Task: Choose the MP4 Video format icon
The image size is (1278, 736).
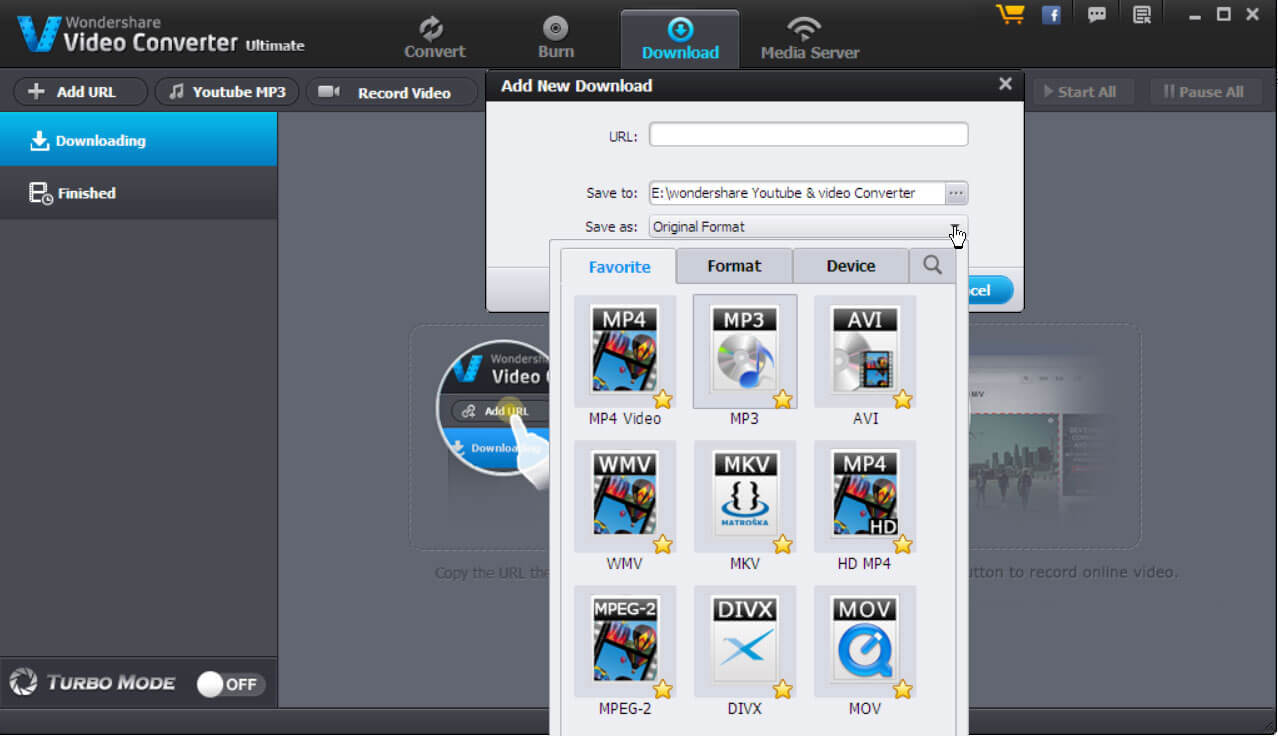Action: [x=625, y=351]
